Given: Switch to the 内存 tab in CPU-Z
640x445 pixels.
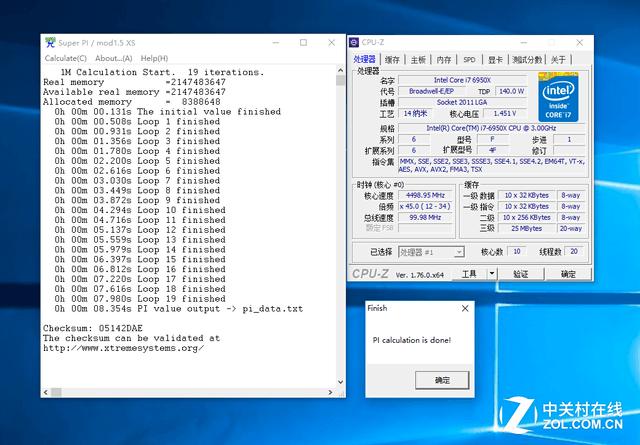Looking at the screenshot, I should (444, 60).
